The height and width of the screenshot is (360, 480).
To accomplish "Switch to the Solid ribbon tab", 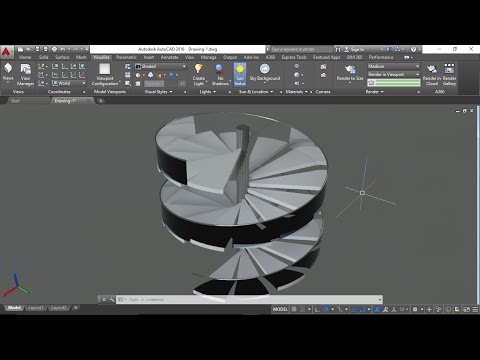I will point(43,57).
